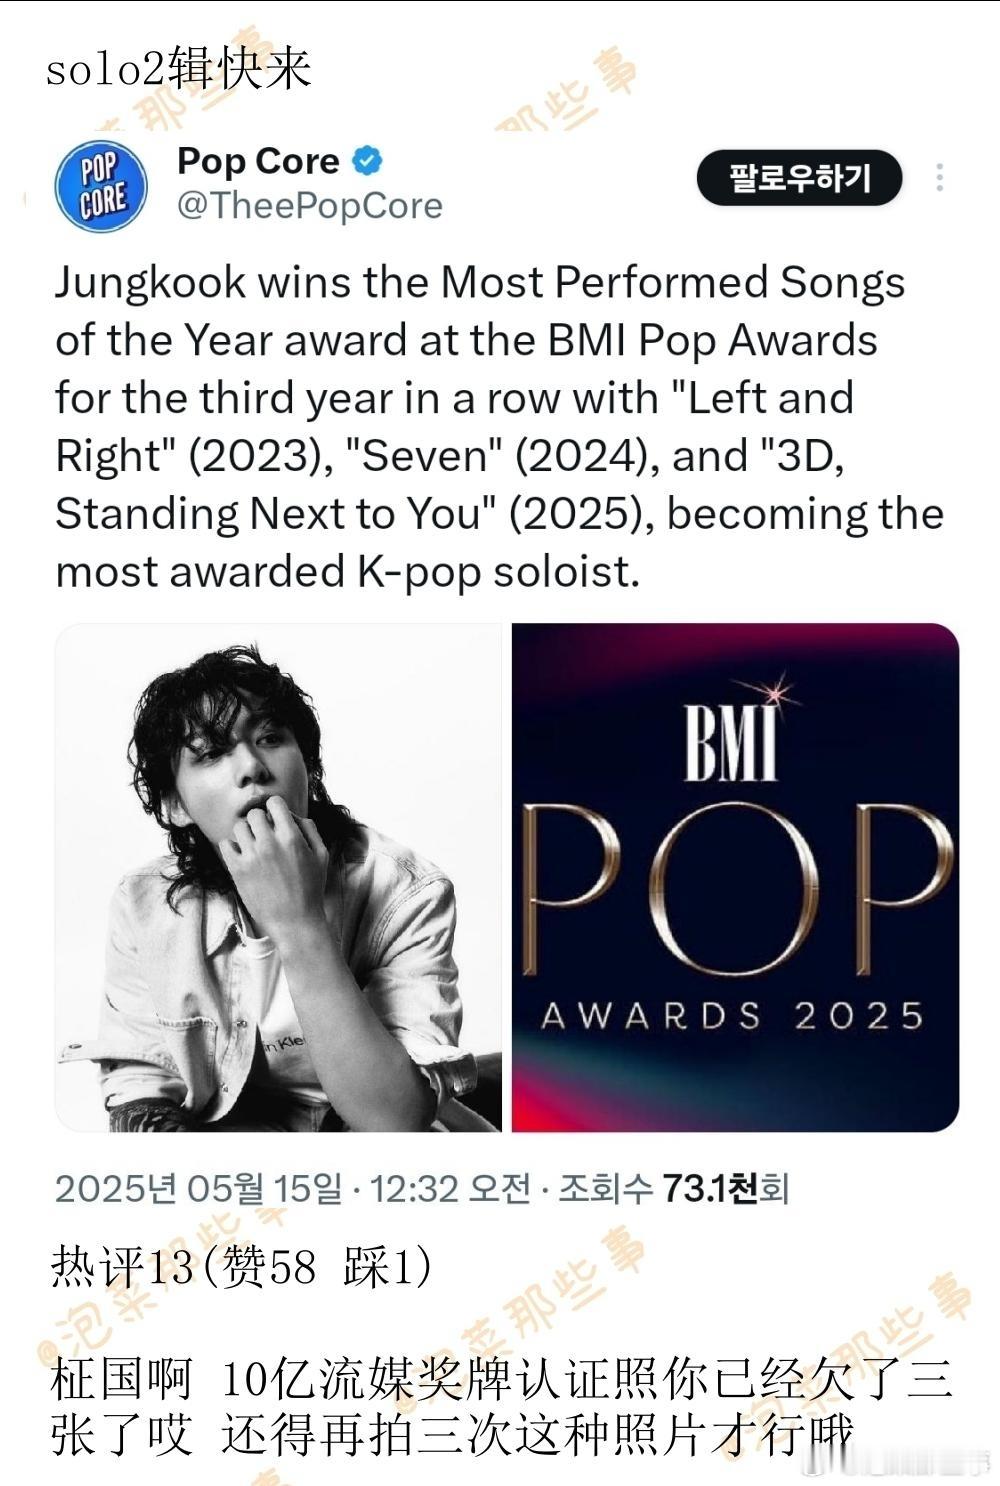Click the sparkle star above BMI
The image size is (1000, 1486).
click(x=774, y=692)
